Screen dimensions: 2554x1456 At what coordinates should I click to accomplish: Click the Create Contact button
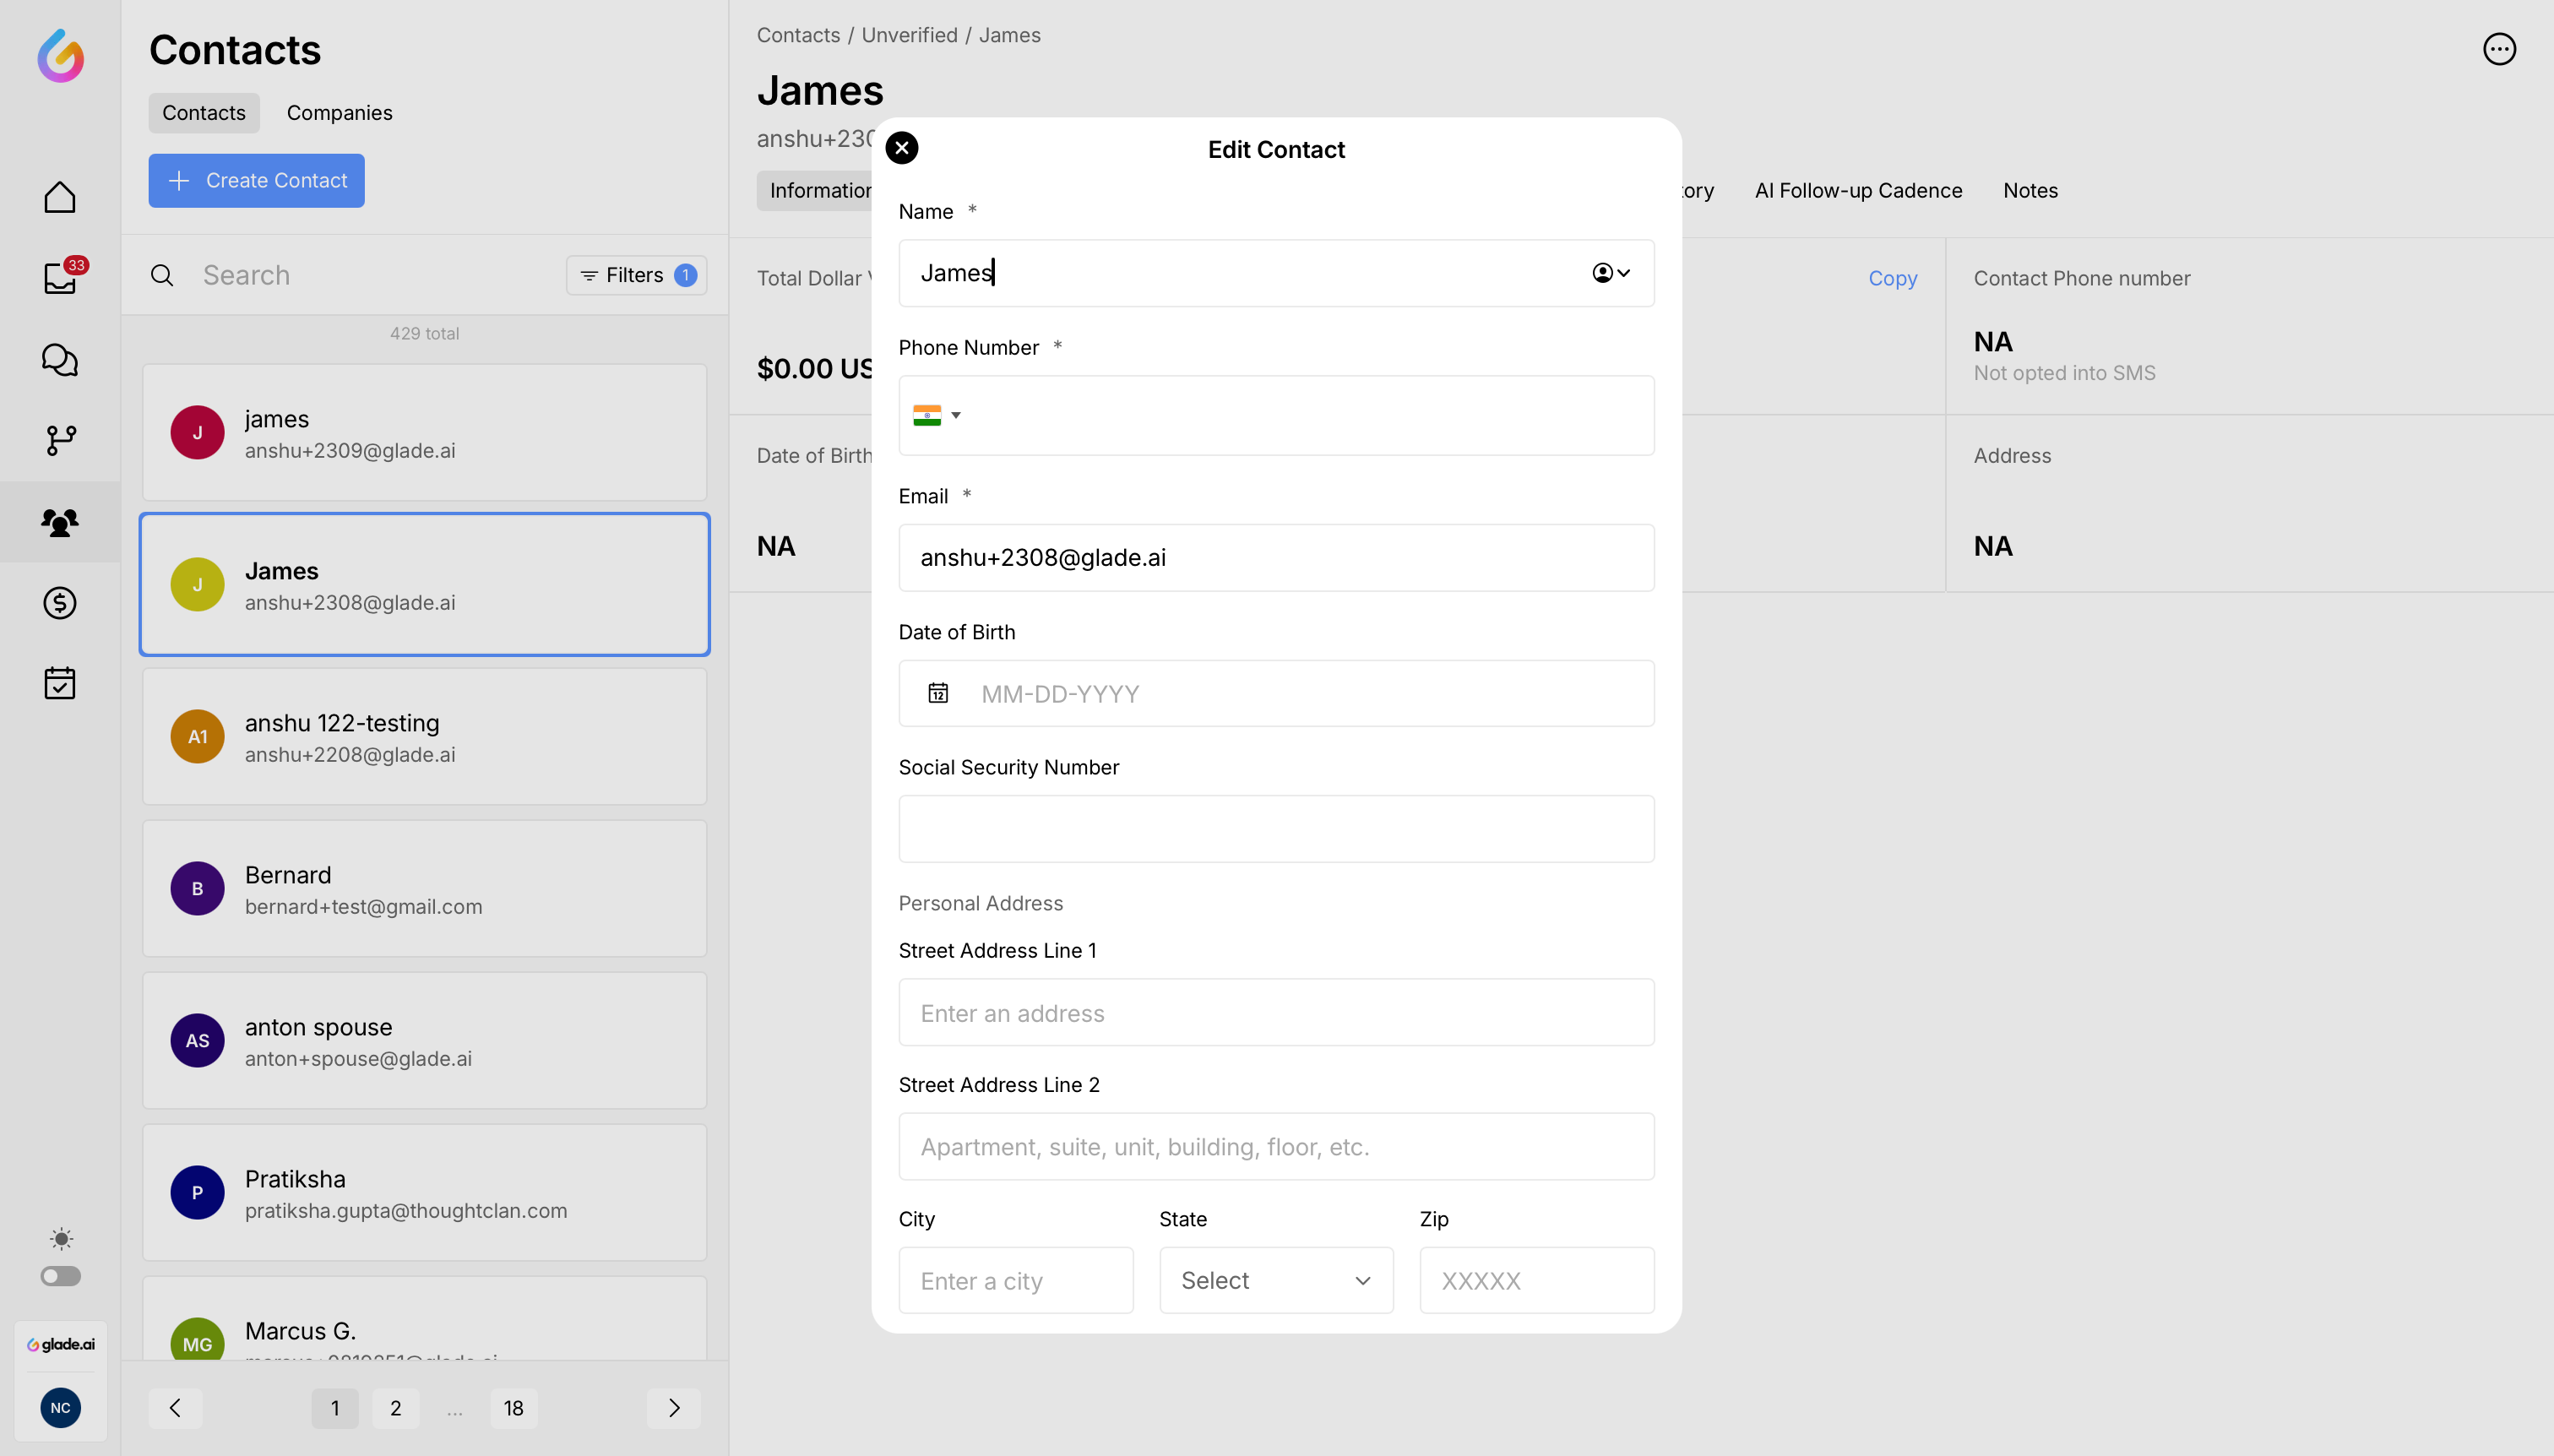click(256, 181)
